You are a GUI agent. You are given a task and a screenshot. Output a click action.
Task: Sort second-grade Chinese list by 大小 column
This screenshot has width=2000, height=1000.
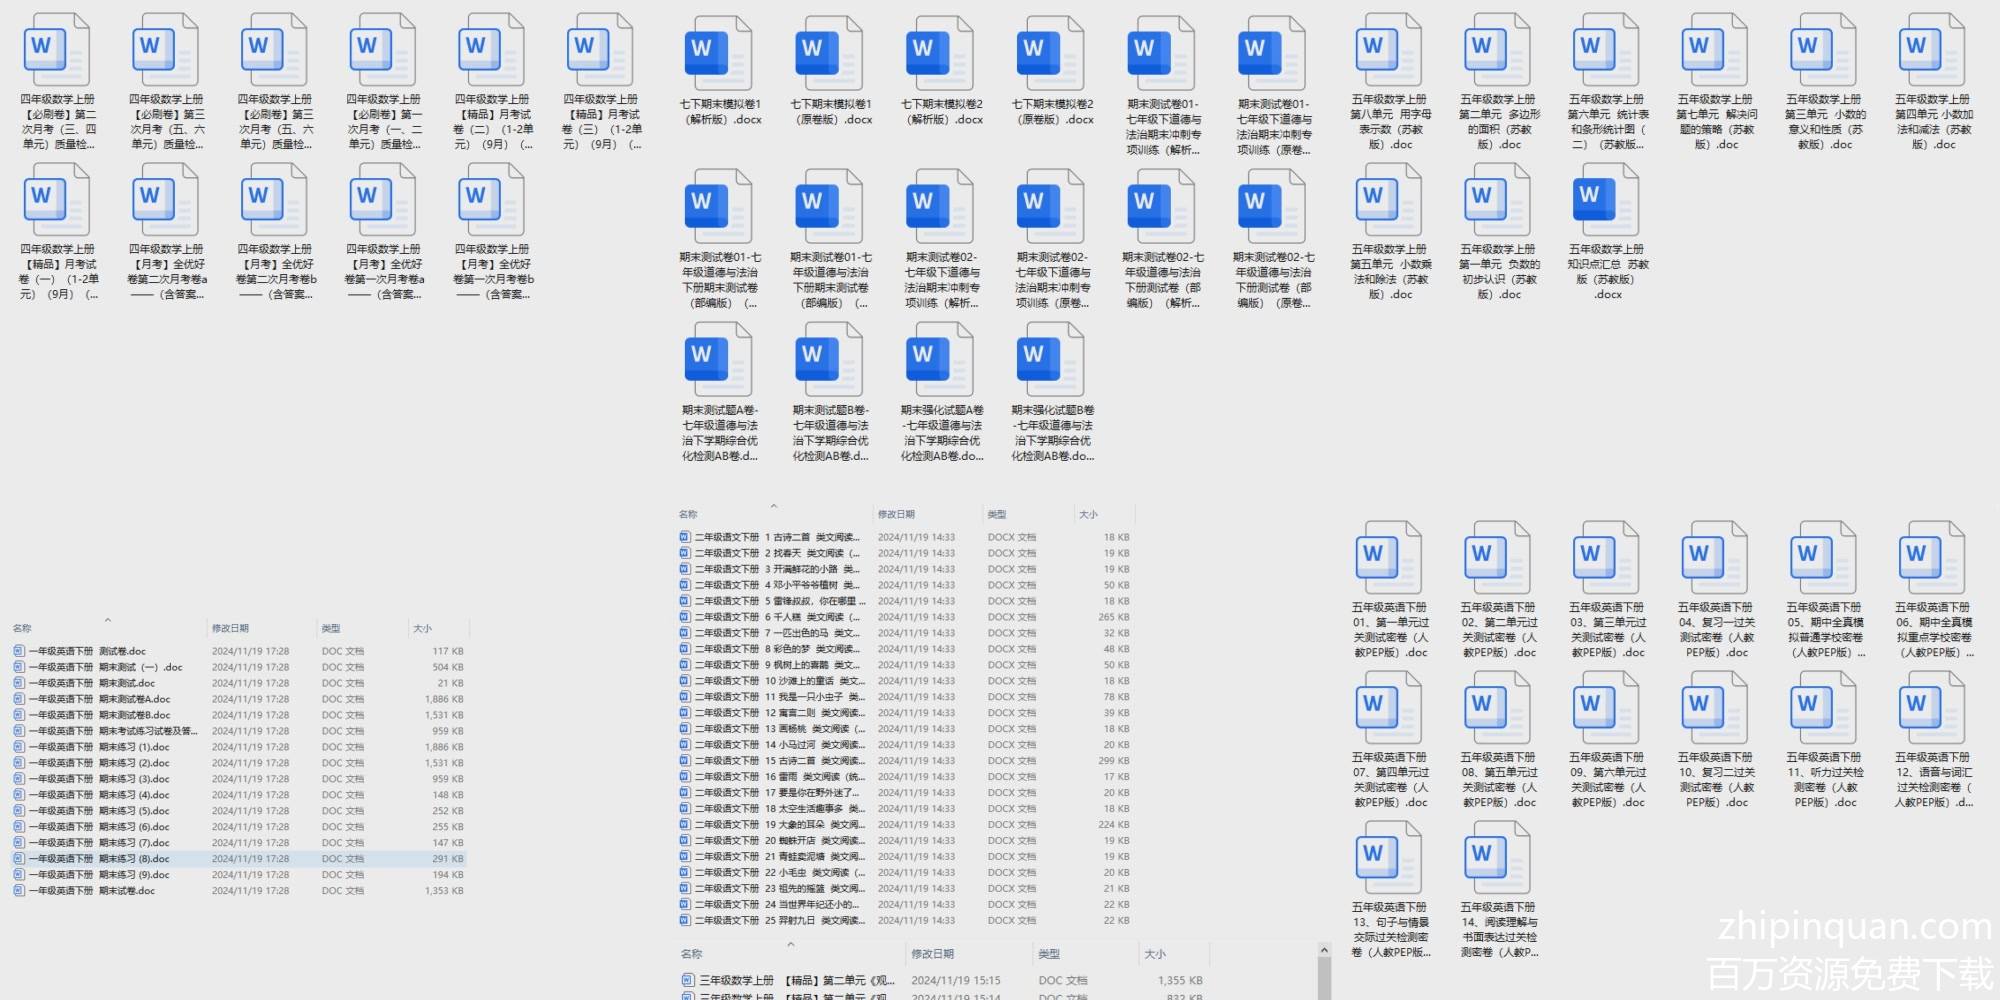click(x=1089, y=515)
